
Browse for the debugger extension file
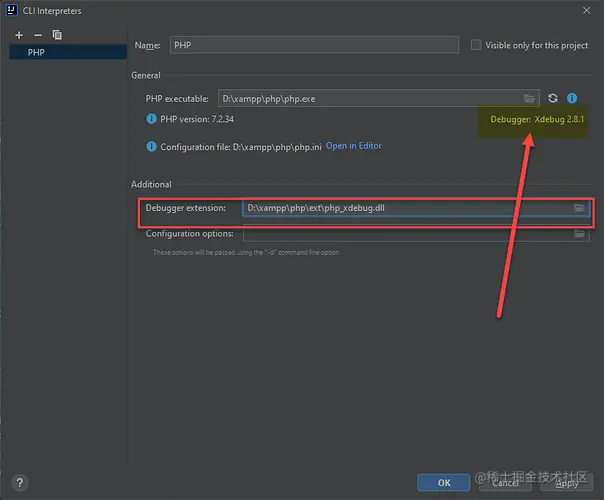pos(579,208)
